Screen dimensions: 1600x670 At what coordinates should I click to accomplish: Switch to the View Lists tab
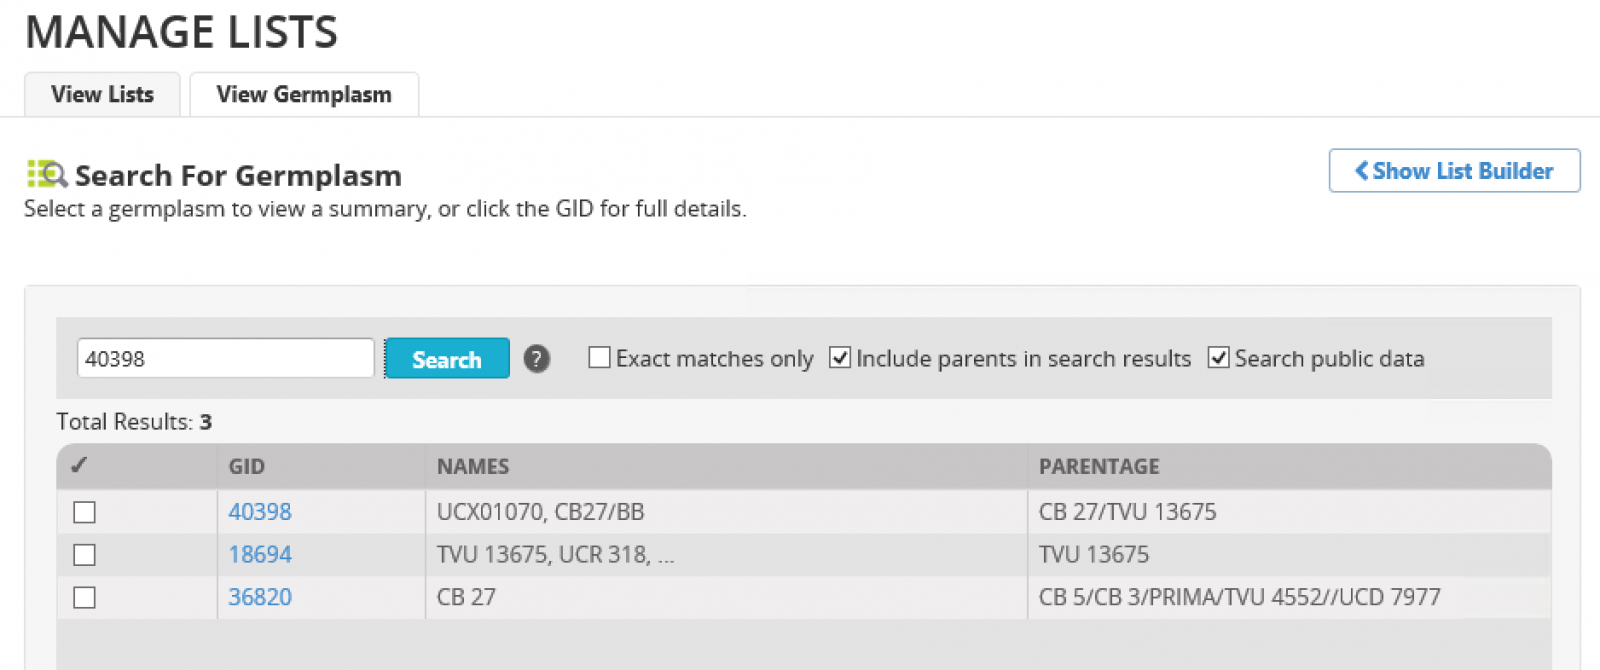pyautogui.click(x=102, y=94)
